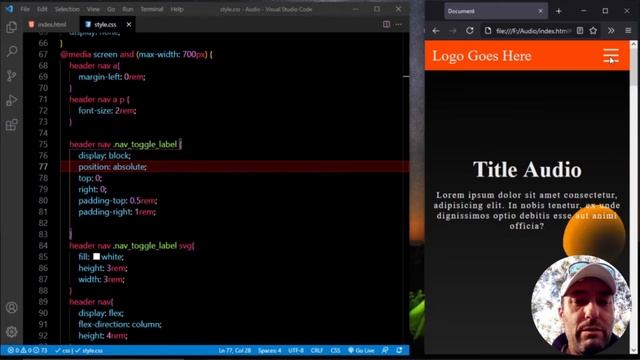The height and width of the screenshot is (360, 640).
Task: Open the Edit menu
Action: tap(42, 9)
